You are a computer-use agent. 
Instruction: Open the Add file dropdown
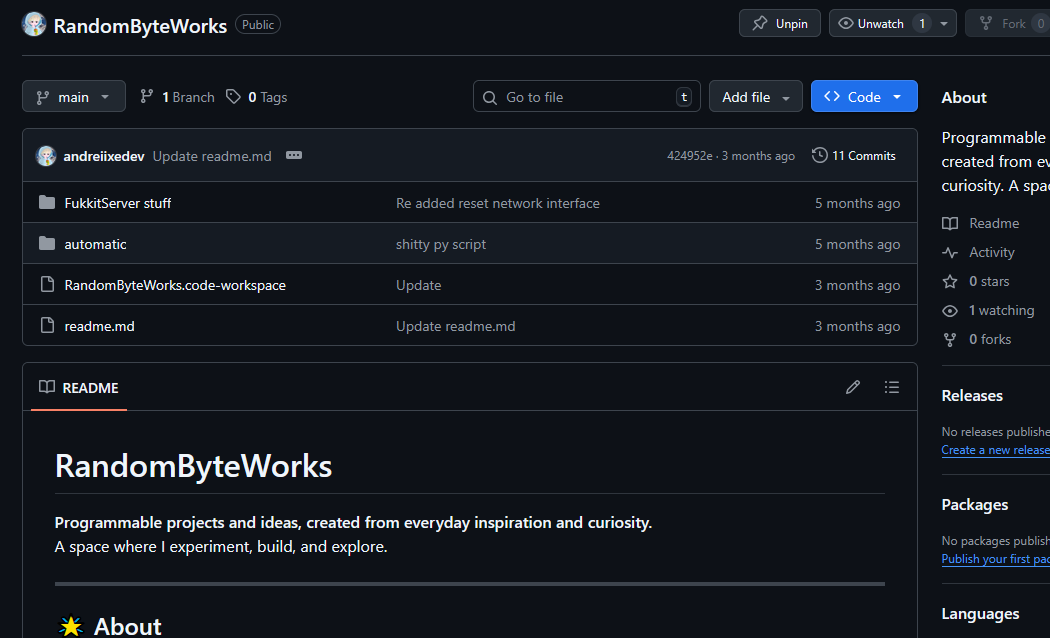[x=755, y=96]
